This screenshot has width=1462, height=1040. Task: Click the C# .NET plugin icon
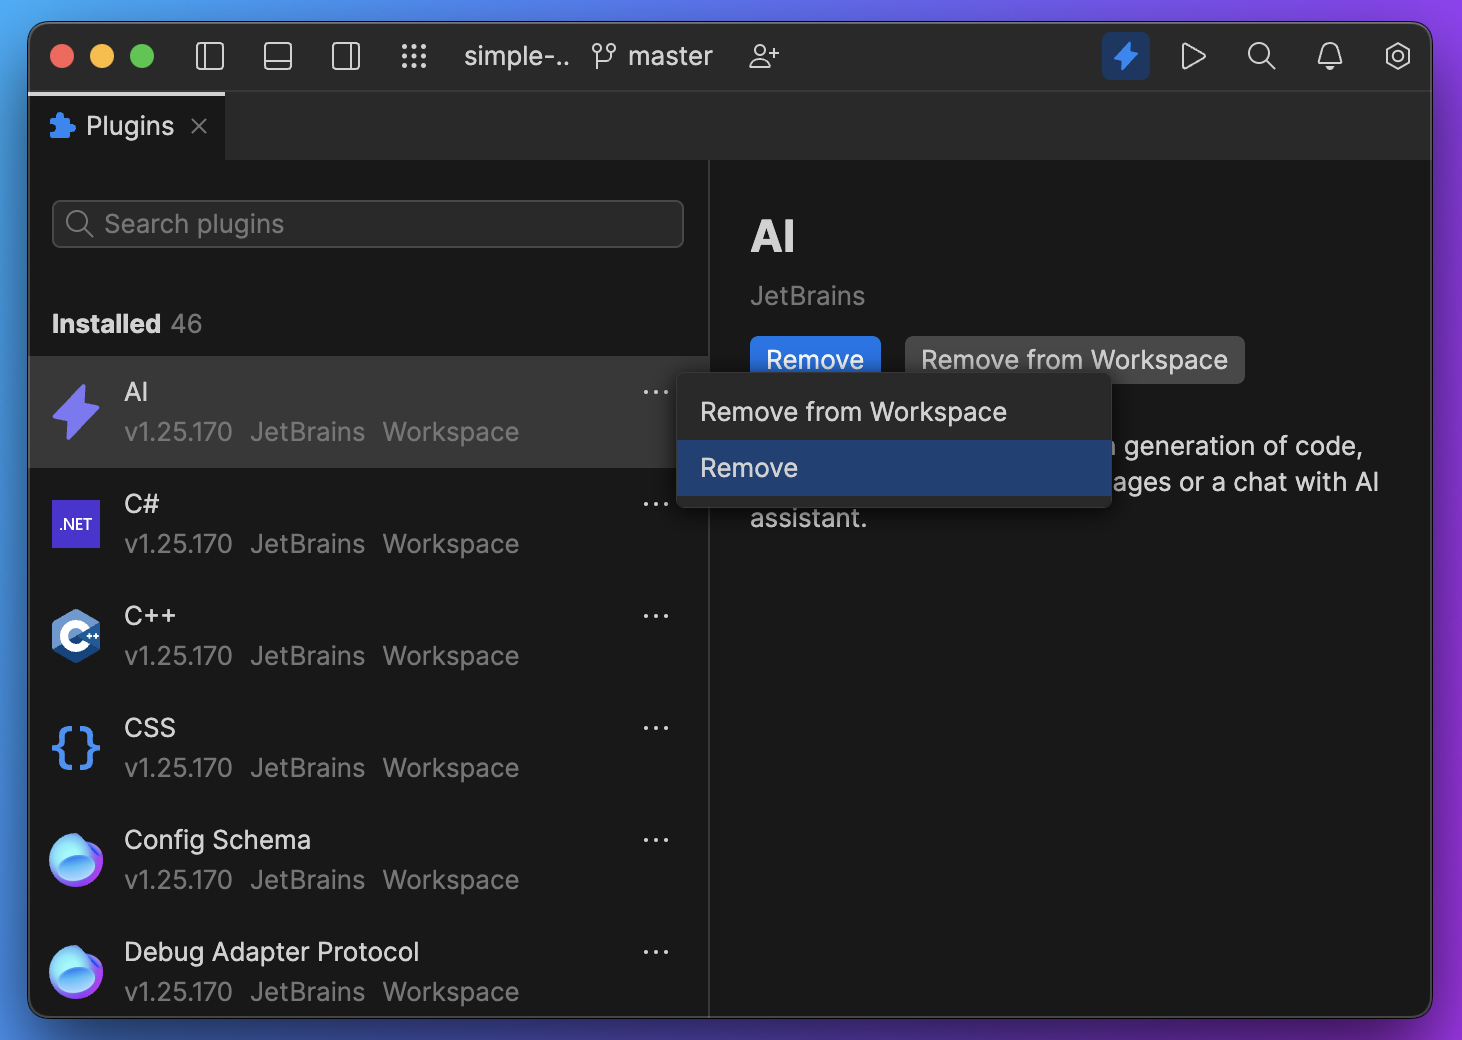[x=76, y=524]
